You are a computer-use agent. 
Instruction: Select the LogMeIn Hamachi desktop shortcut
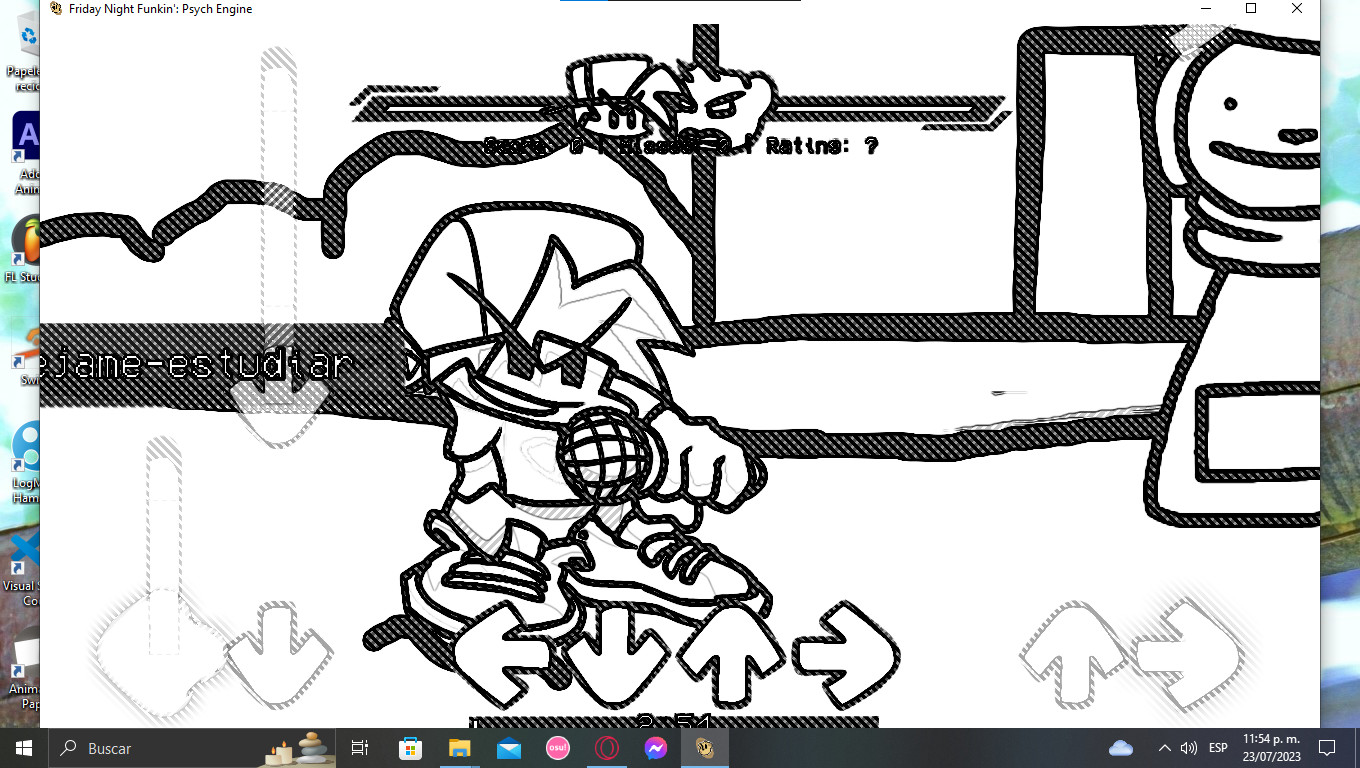tap(27, 462)
